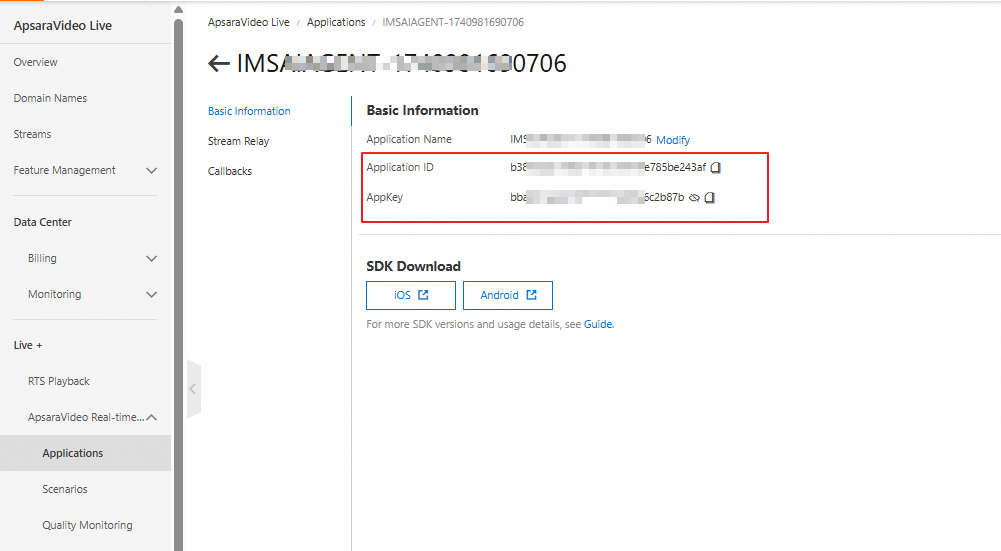
Task: Switch to the Stream Relay tab
Action: pos(238,141)
